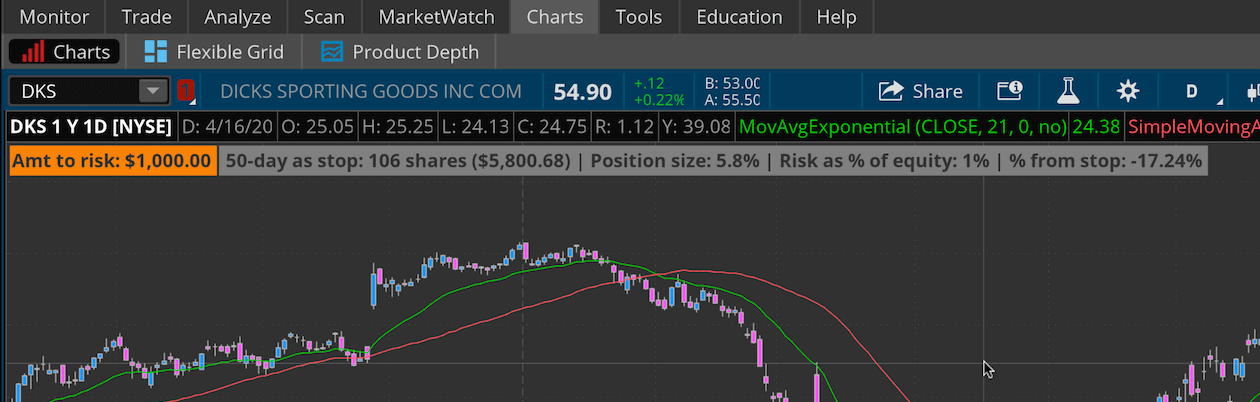Expand the symbol selector dropdown arrow
The height and width of the screenshot is (402, 1260).
(x=153, y=92)
